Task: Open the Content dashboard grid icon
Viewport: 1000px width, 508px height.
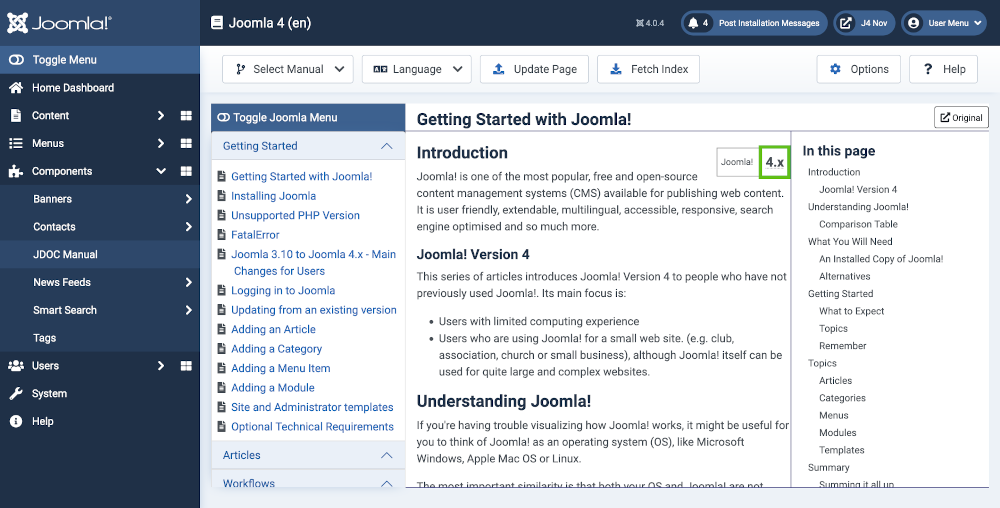Action: [186, 115]
